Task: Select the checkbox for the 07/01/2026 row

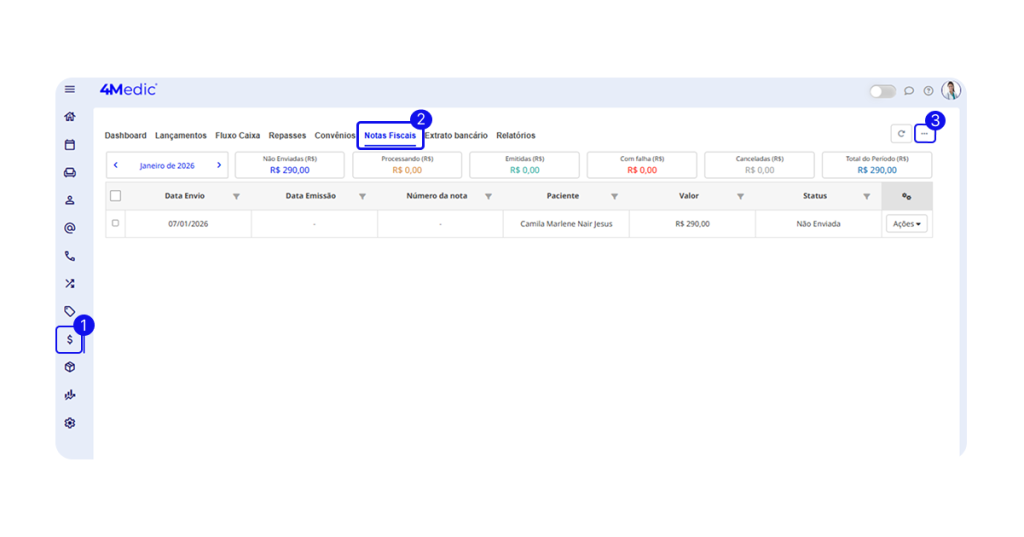Action: pyautogui.click(x=115, y=223)
